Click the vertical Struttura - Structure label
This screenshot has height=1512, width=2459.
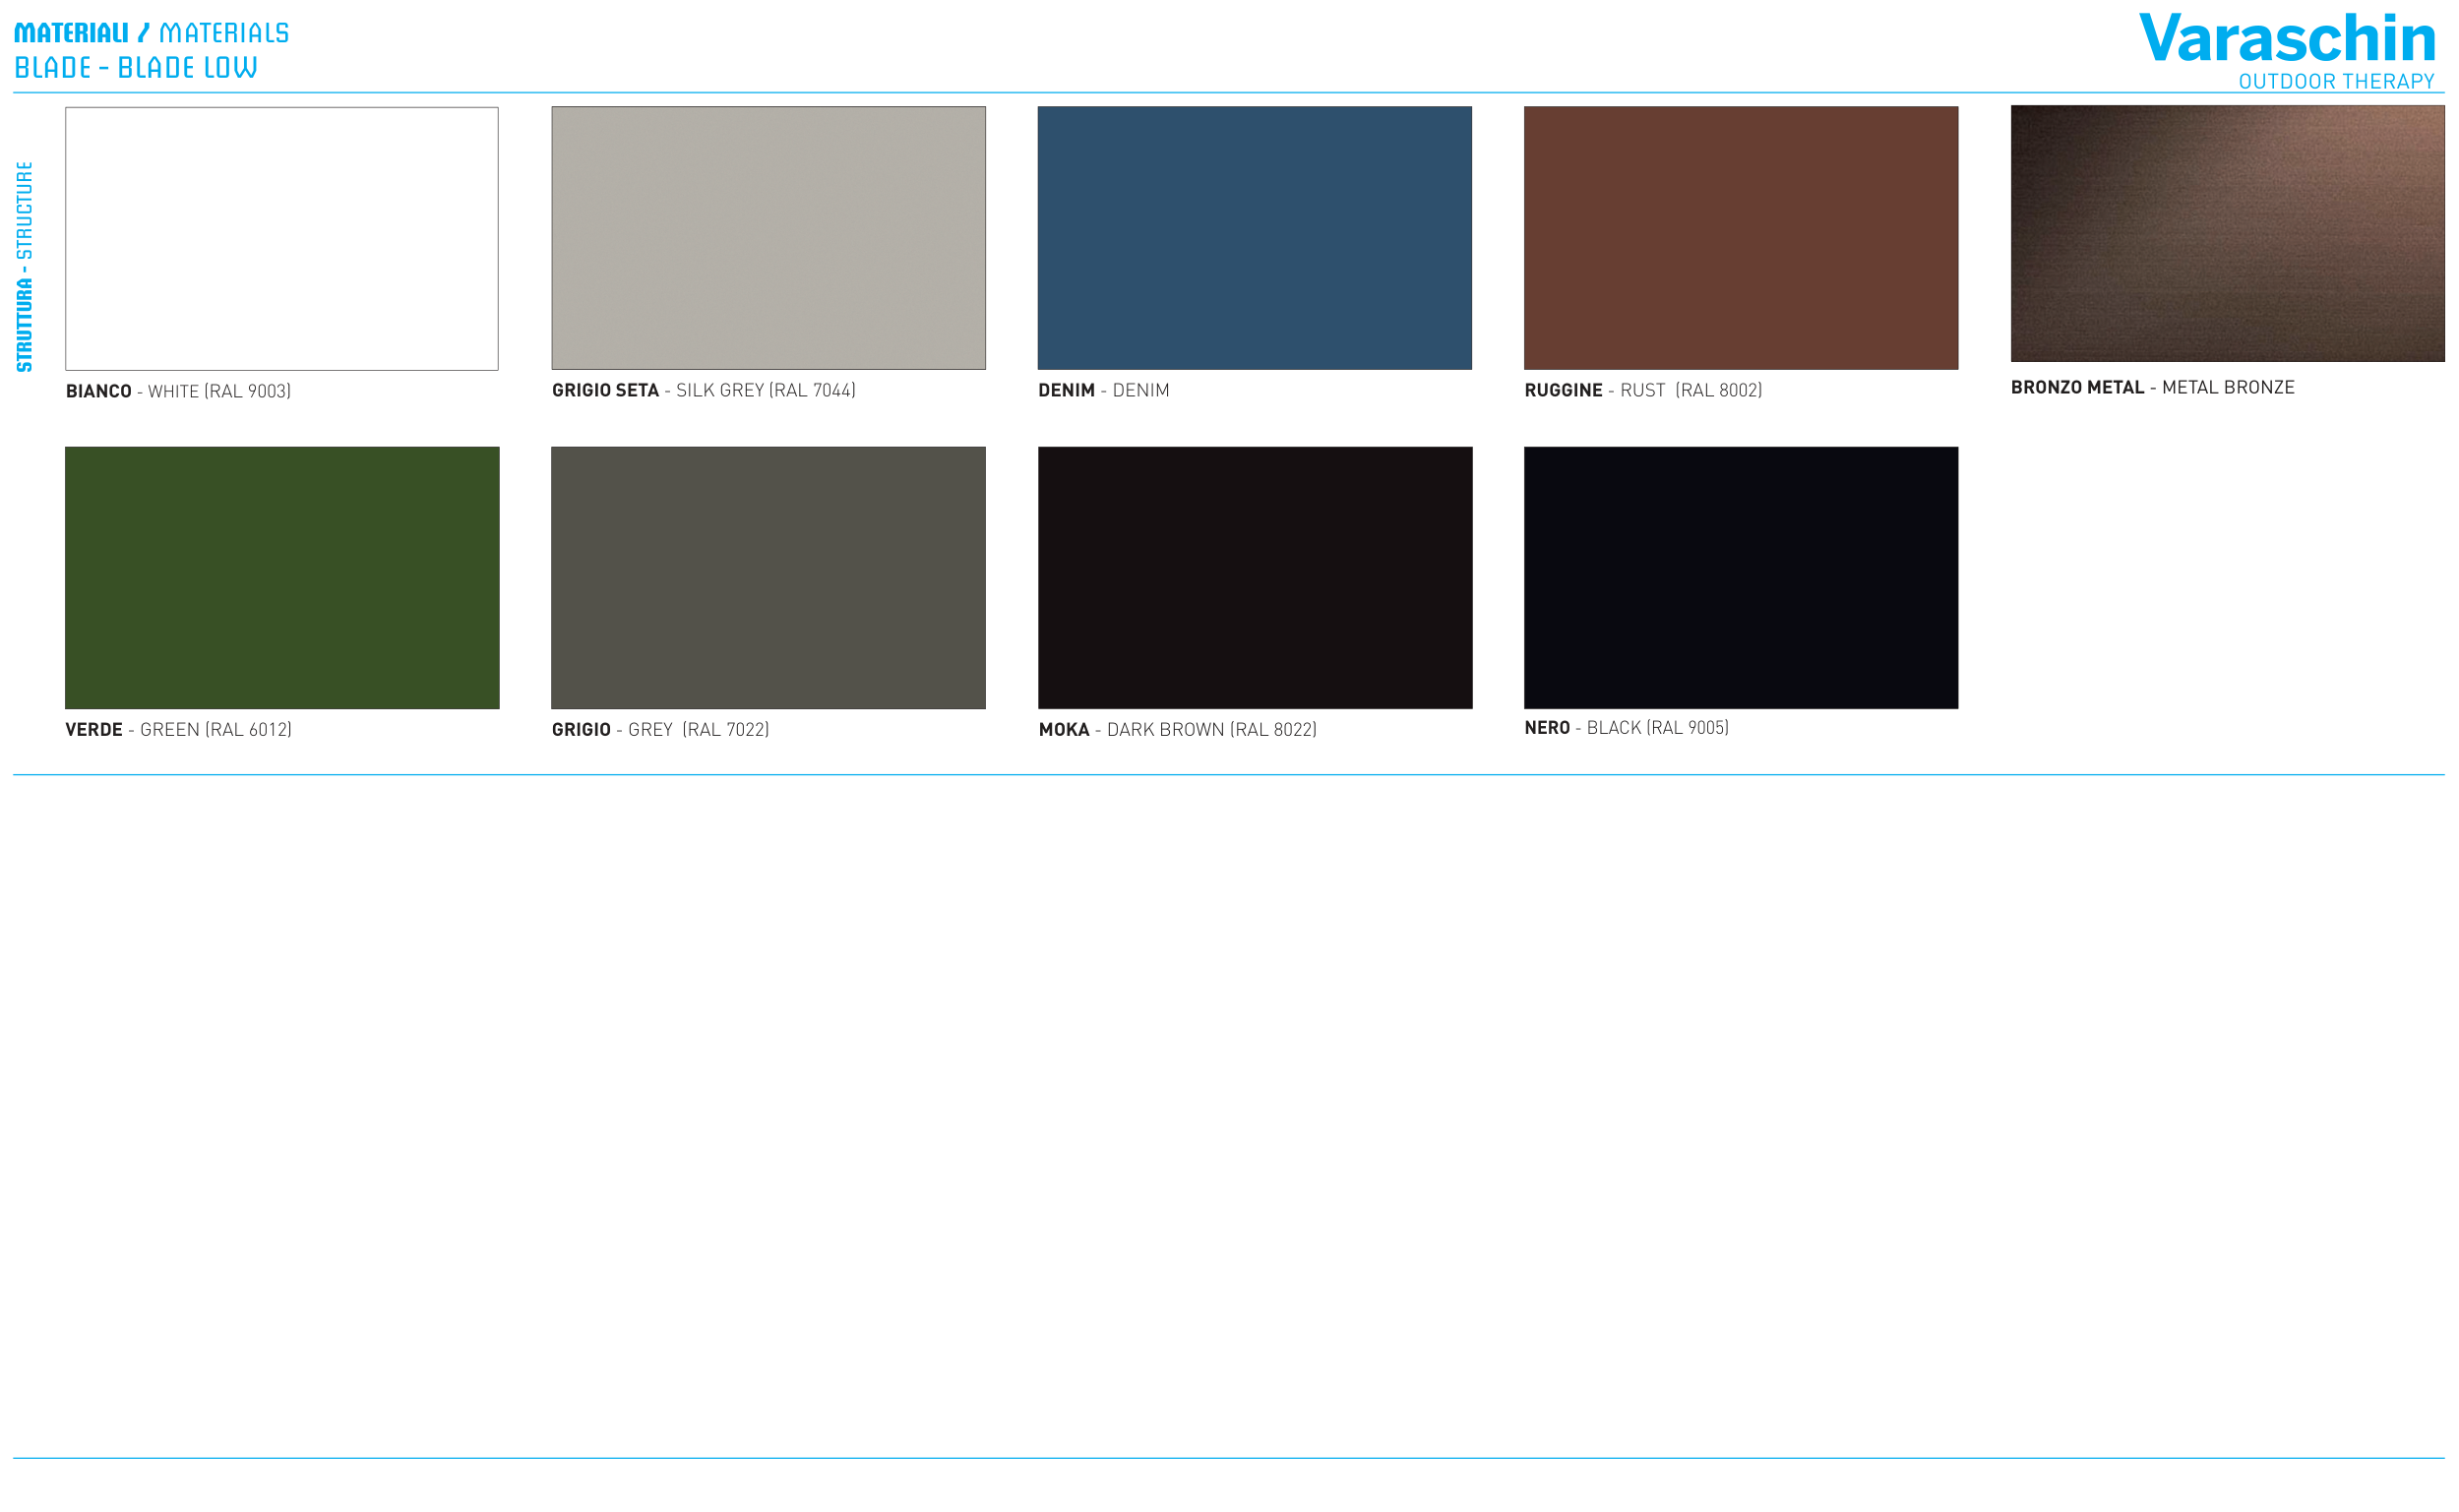[x=25, y=266]
